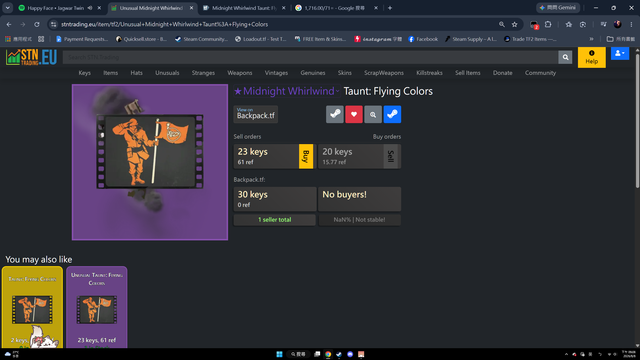Screen dimensions: 640x360
Task: Open the Hats nav menu
Action: point(136,73)
